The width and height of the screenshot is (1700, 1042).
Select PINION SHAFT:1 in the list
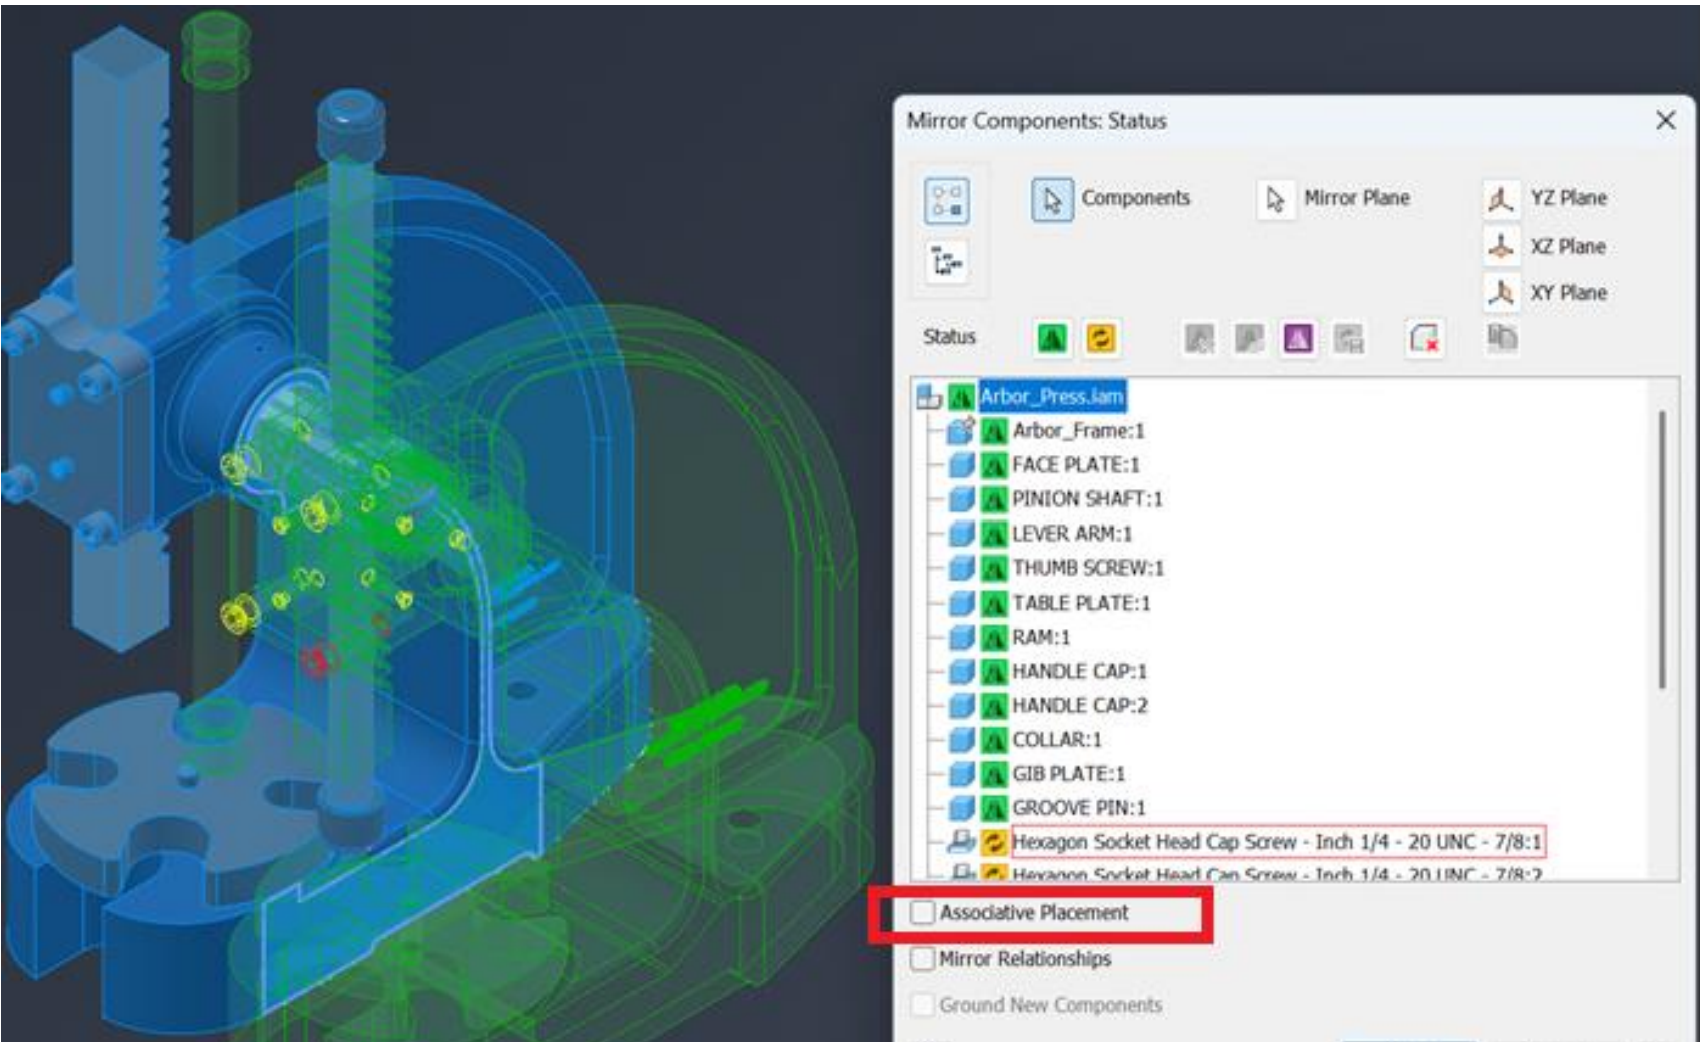tap(1087, 499)
